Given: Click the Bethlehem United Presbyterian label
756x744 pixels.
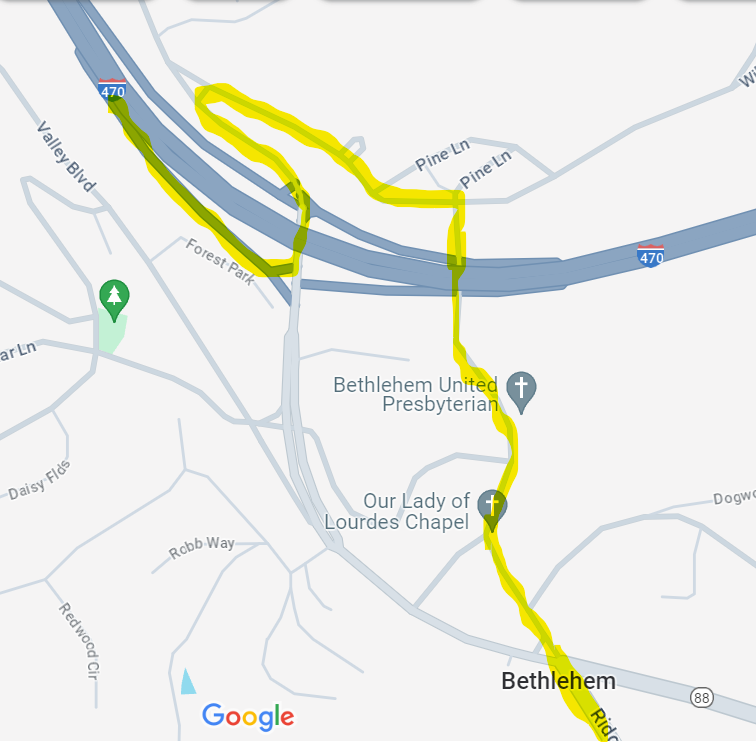Looking at the screenshot, I should click(416, 394).
